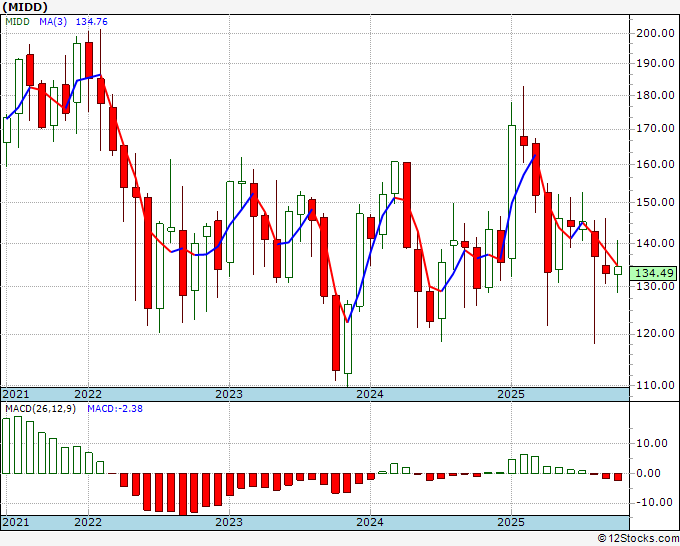Click the latest red MACD histogram bar
680x546 pixels.
pos(618,477)
